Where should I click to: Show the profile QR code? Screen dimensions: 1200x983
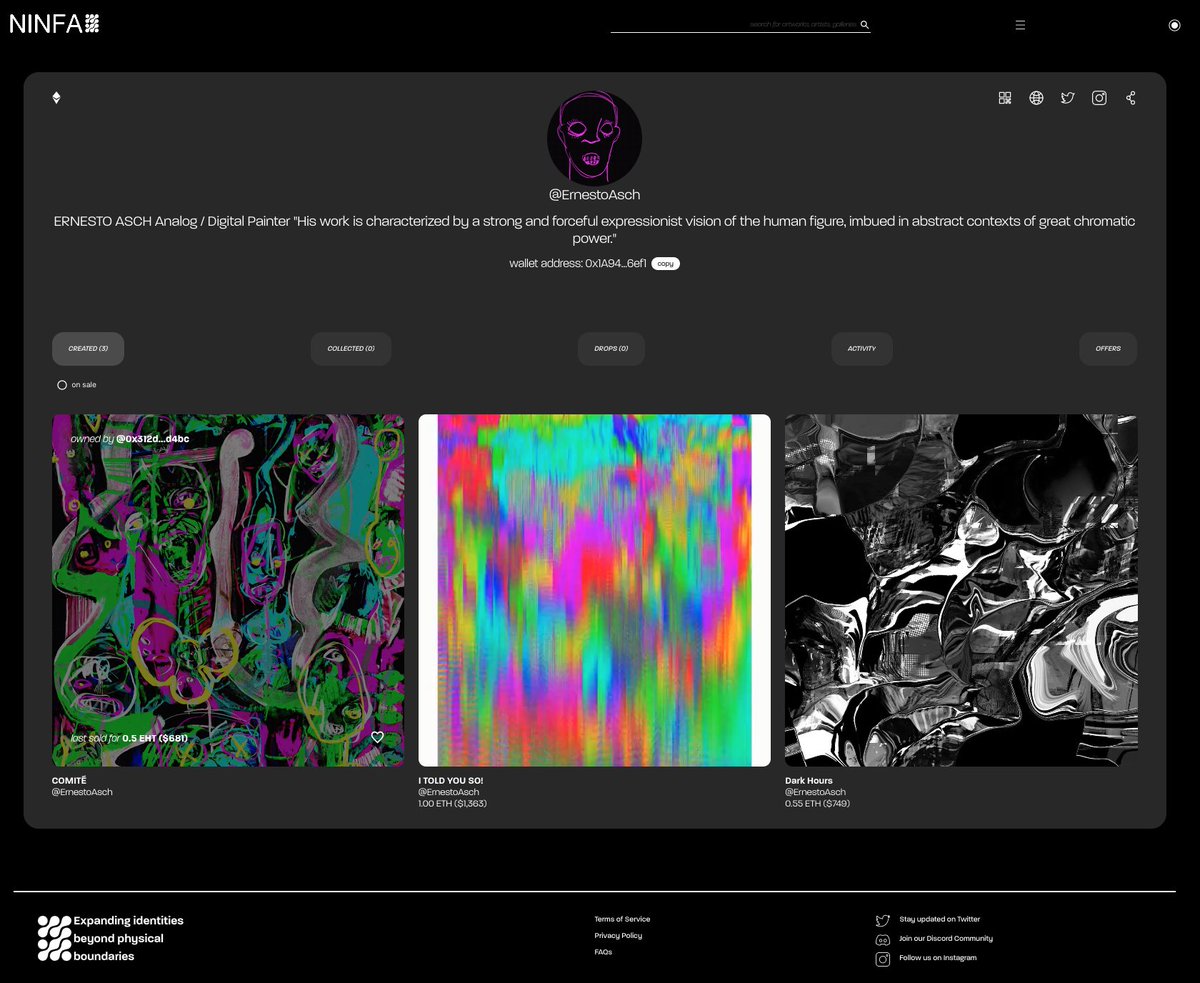point(1005,98)
